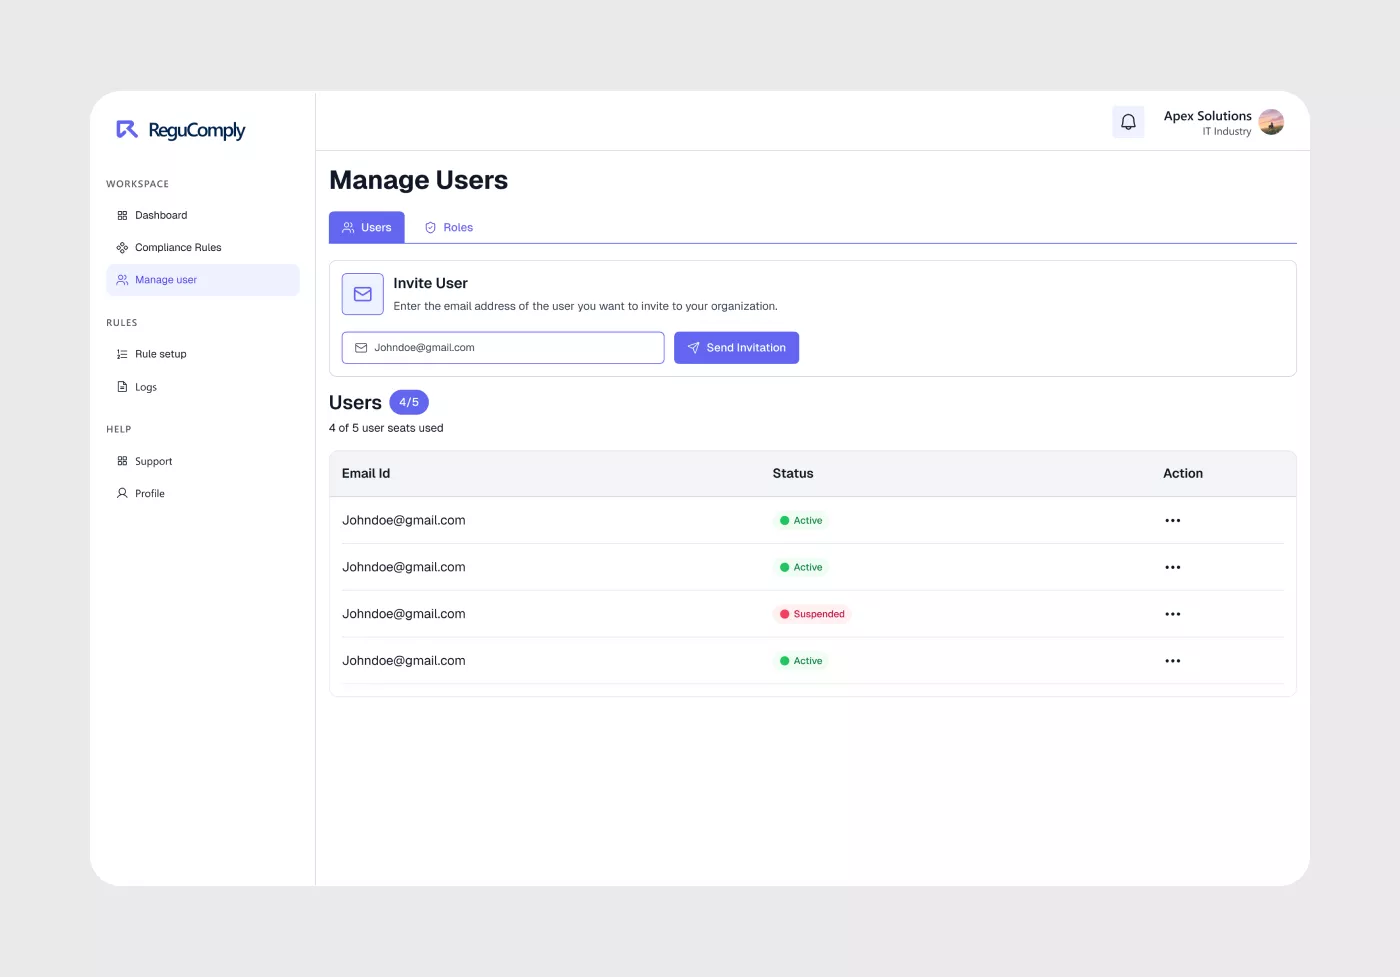Viewport: 1400px width, 977px height.
Task: Click the Action column header
Action: point(1183,473)
